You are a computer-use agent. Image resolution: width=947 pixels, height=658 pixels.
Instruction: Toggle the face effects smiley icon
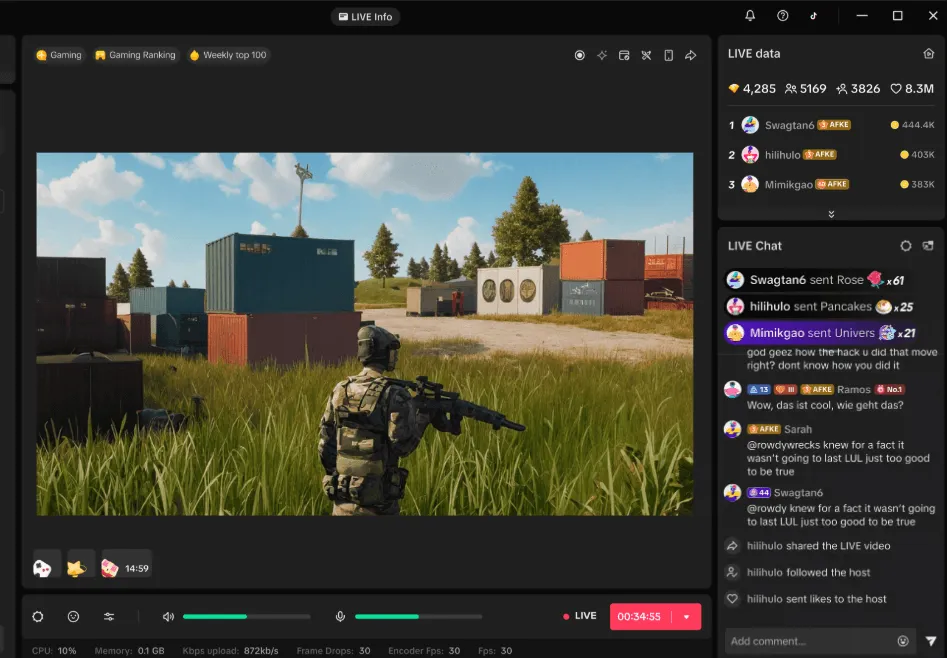point(73,617)
